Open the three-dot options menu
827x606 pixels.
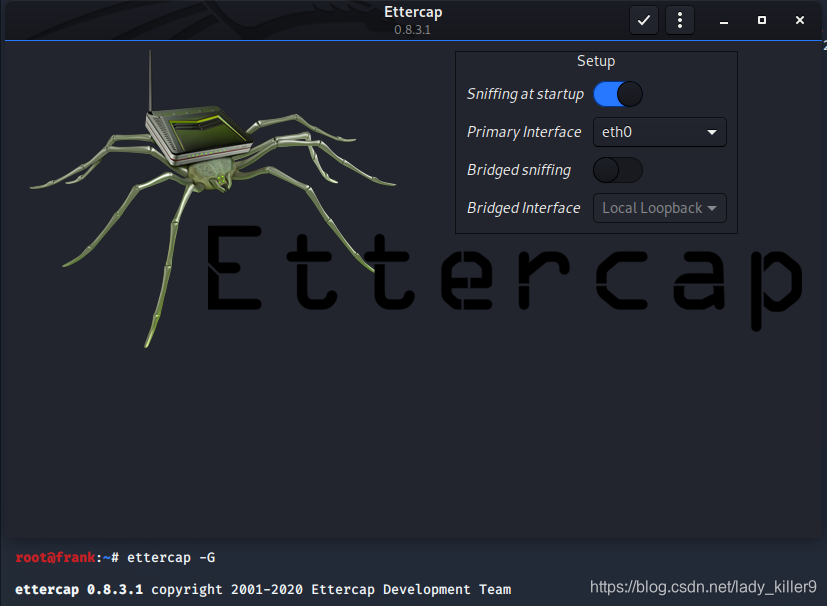coord(680,21)
